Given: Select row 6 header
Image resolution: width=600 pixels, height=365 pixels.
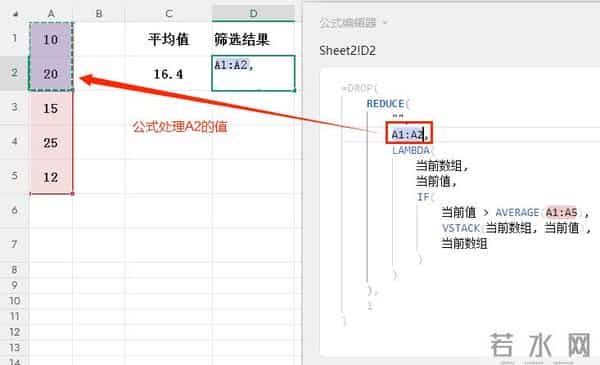Looking at the screenshot, I should pos(14,210).
